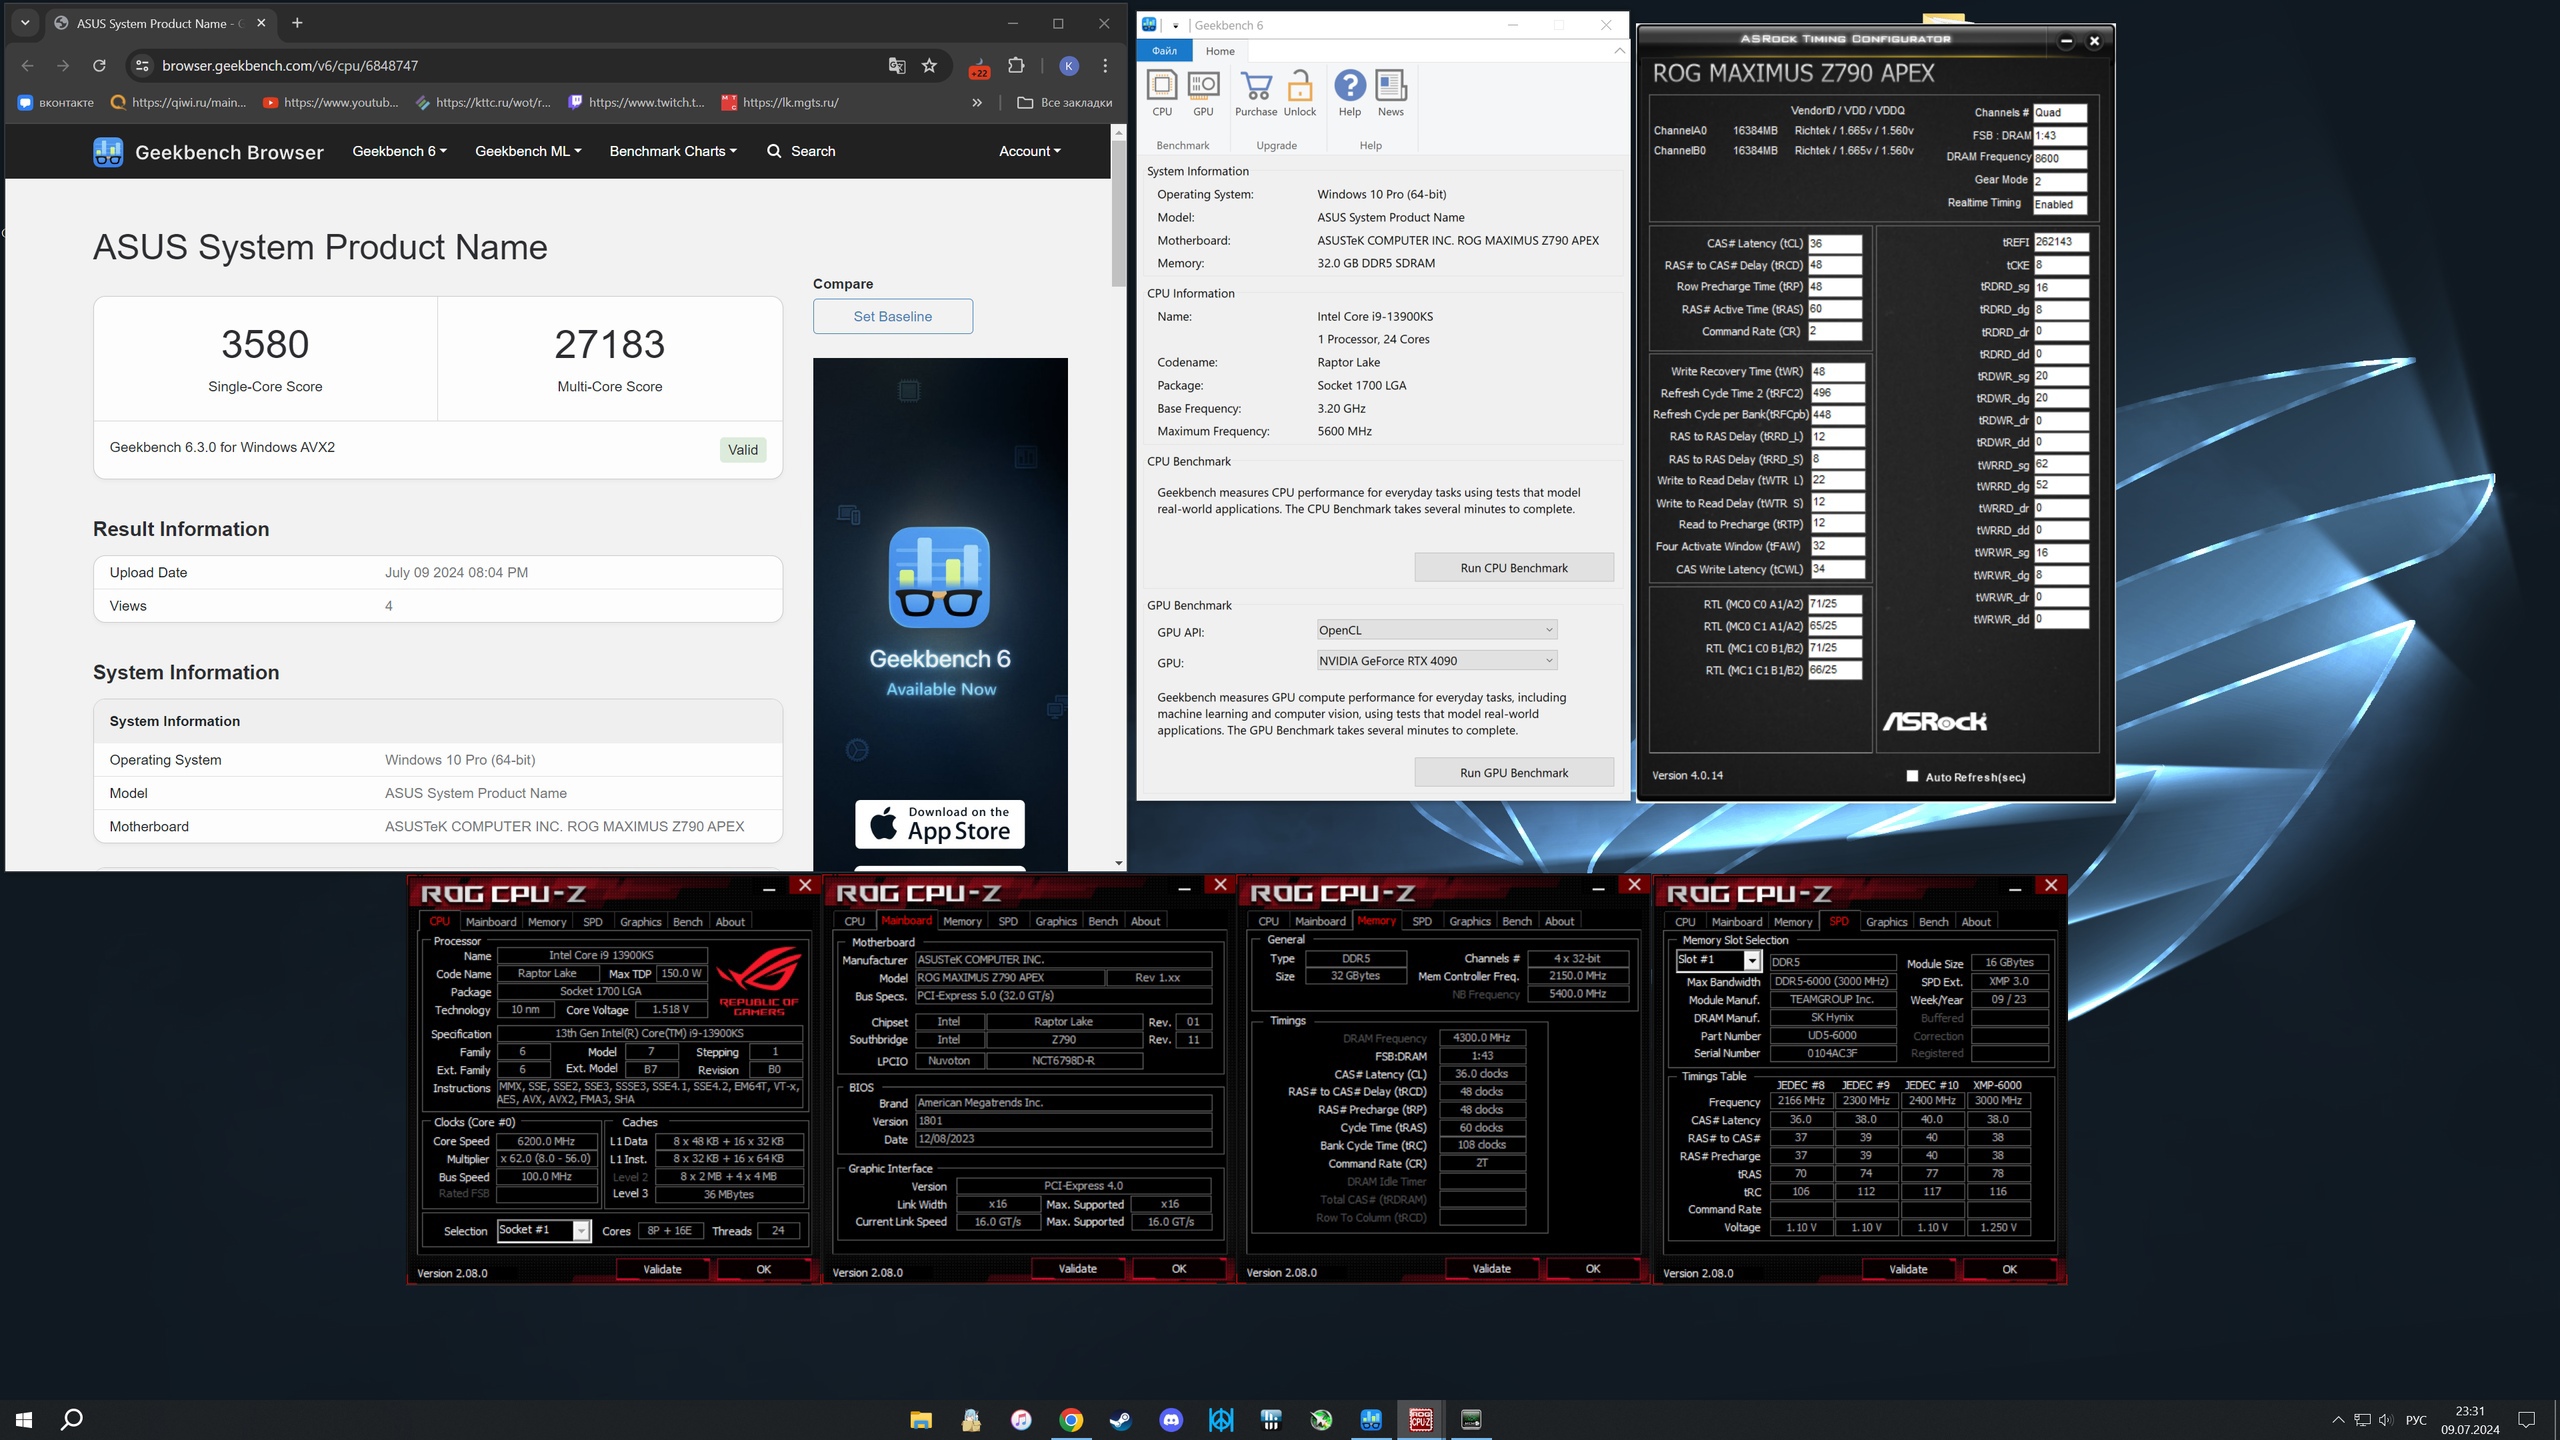Show more bookmarks with the overflow chevron
Viewport: 2560px width, 1440px height.
(x=977, y=102)
